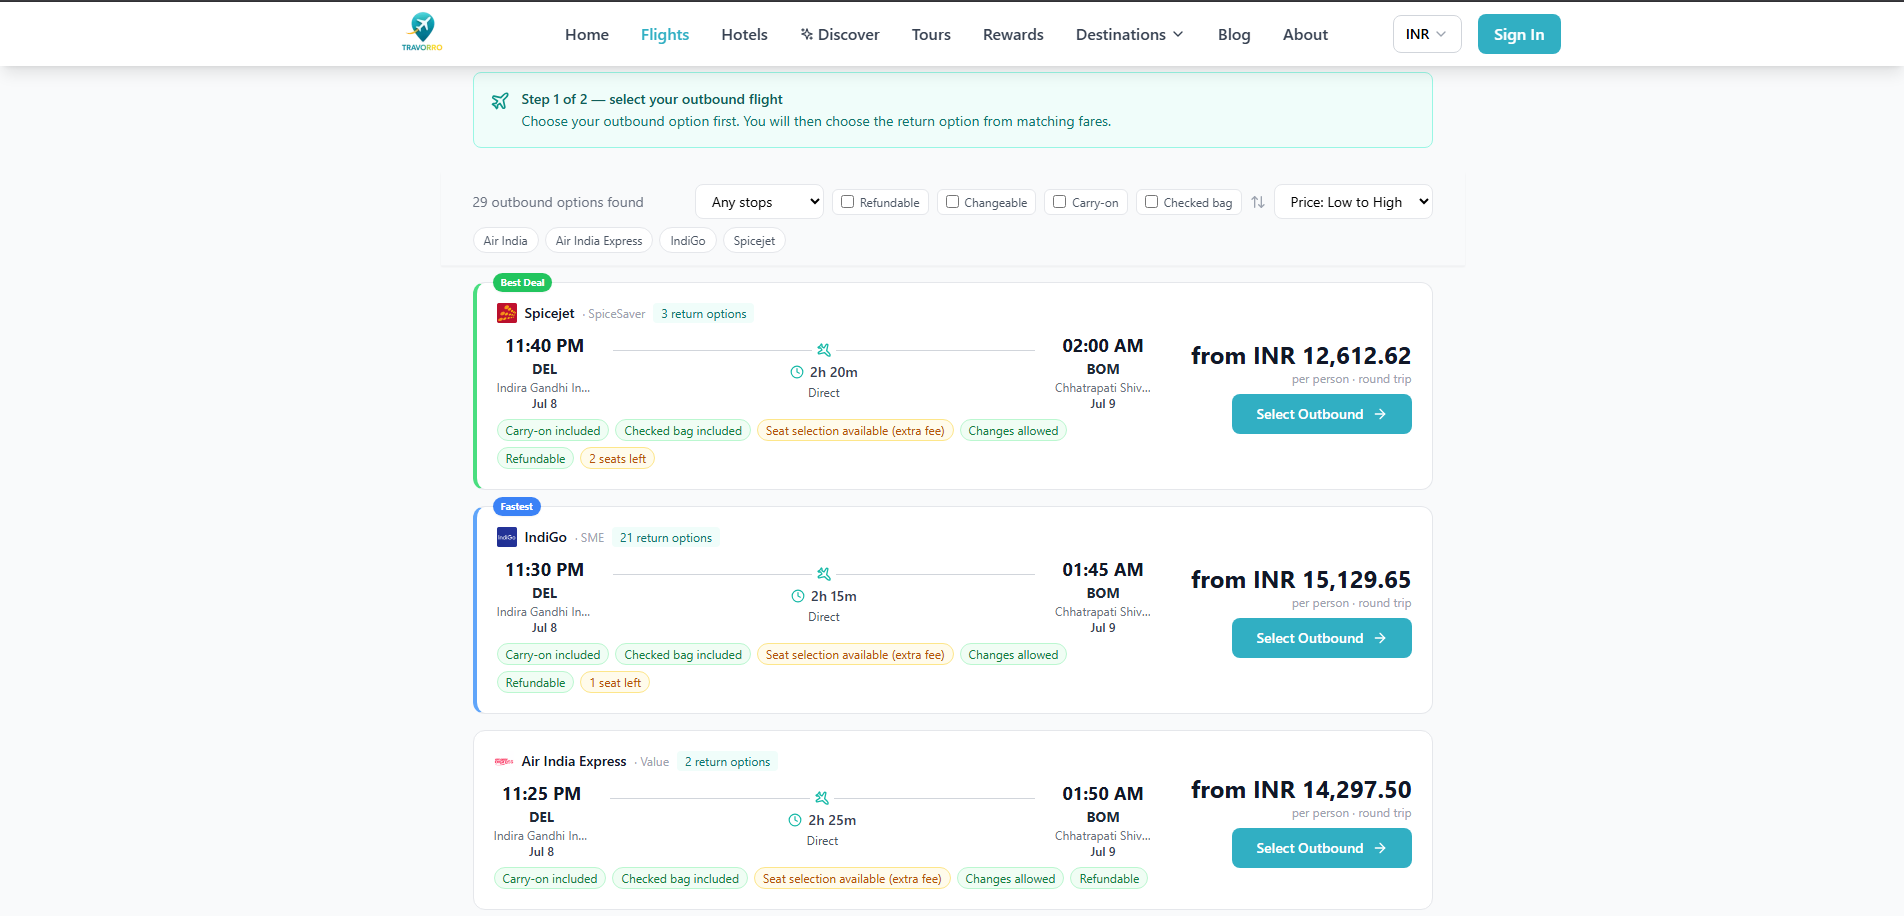The image size is (1904, 916).
Task: Click the Sign In button
Action: [x=1519, y=34]
